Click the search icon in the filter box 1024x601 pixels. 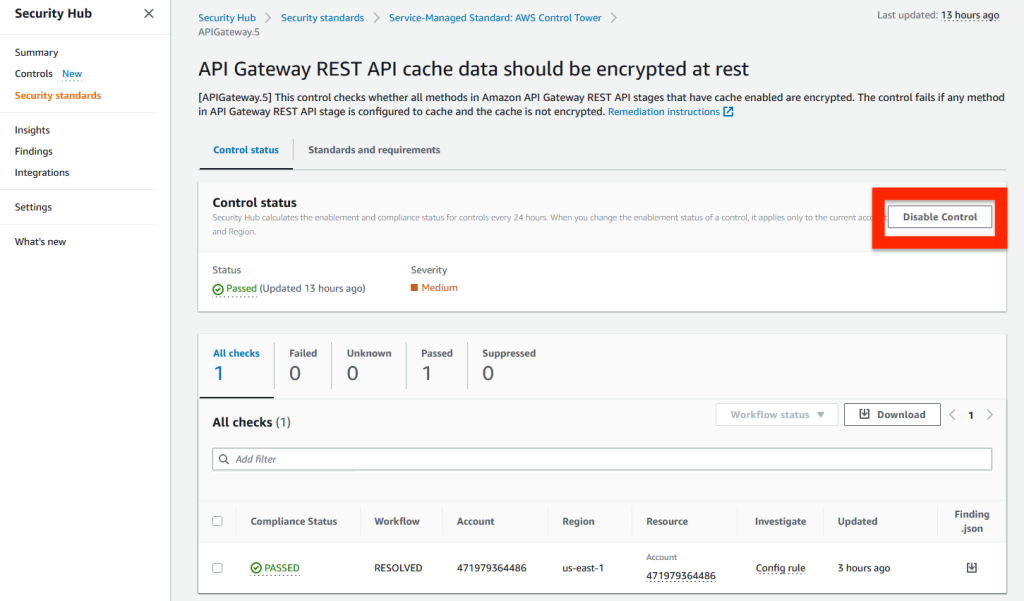tap(224, 459)
